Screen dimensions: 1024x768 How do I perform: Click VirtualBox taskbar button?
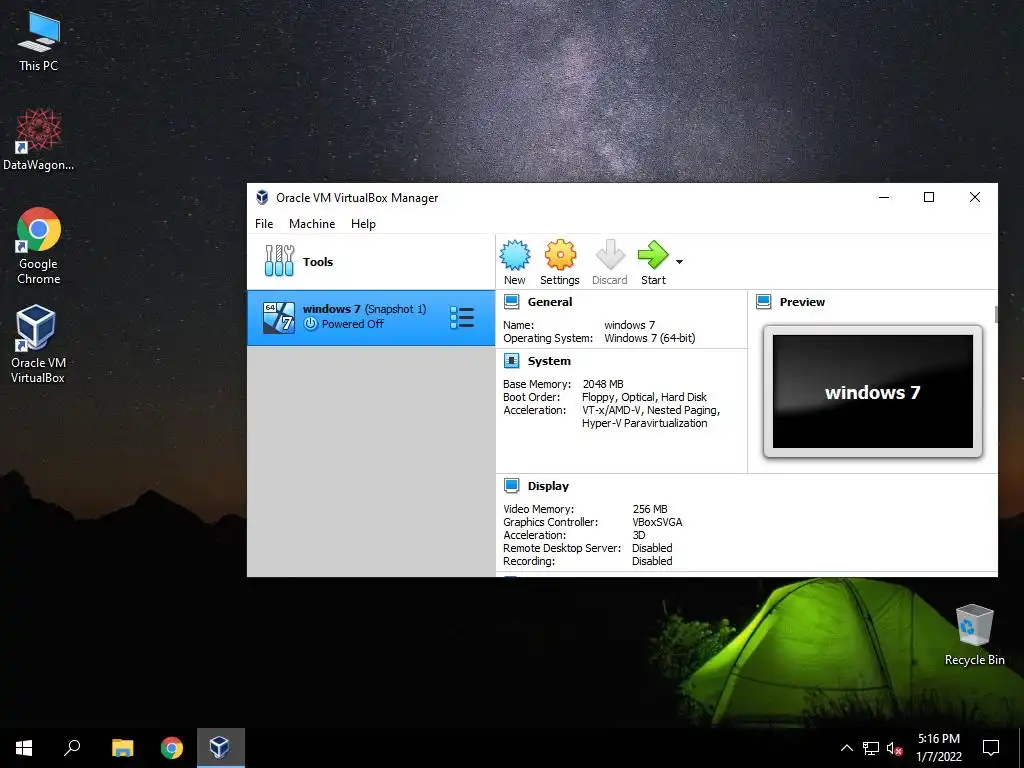click(221, 748)
